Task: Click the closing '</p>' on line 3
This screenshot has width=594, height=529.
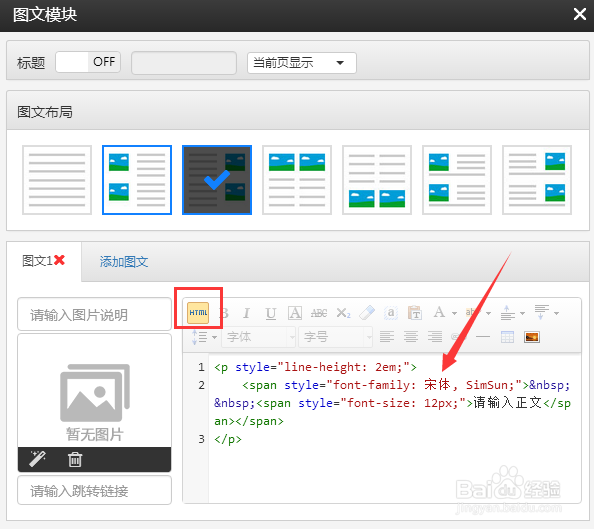Action: tap(228, 439)
